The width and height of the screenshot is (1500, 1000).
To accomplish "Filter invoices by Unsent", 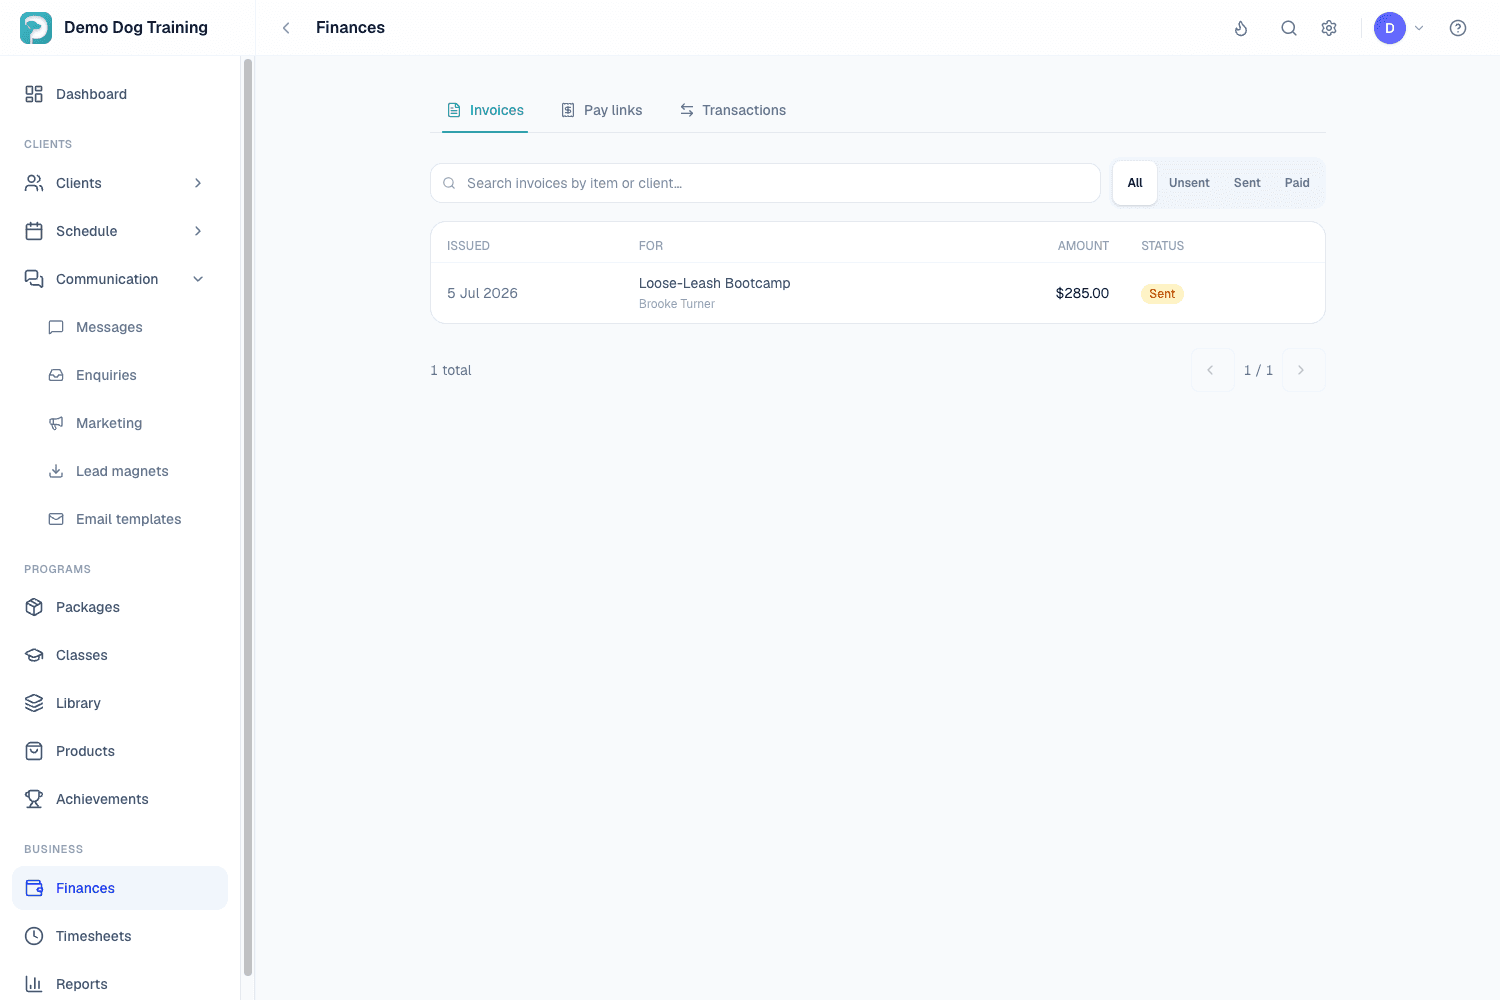I will click(1189, 183).
